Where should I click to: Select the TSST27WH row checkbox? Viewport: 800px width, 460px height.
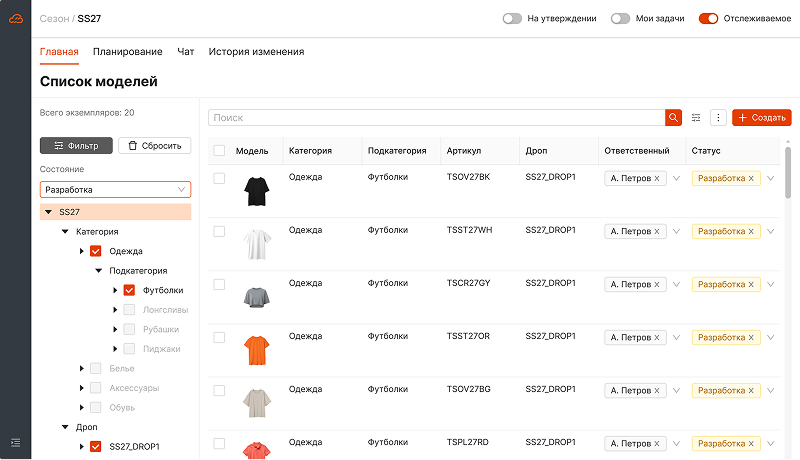pyautogui.click(x=219, y=232)
